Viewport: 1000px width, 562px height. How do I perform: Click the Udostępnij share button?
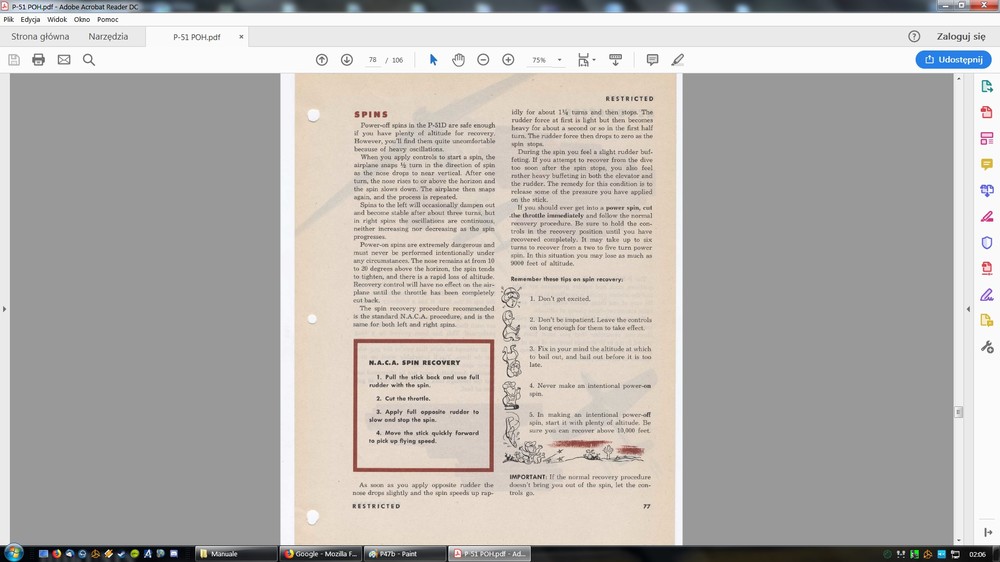953,59
